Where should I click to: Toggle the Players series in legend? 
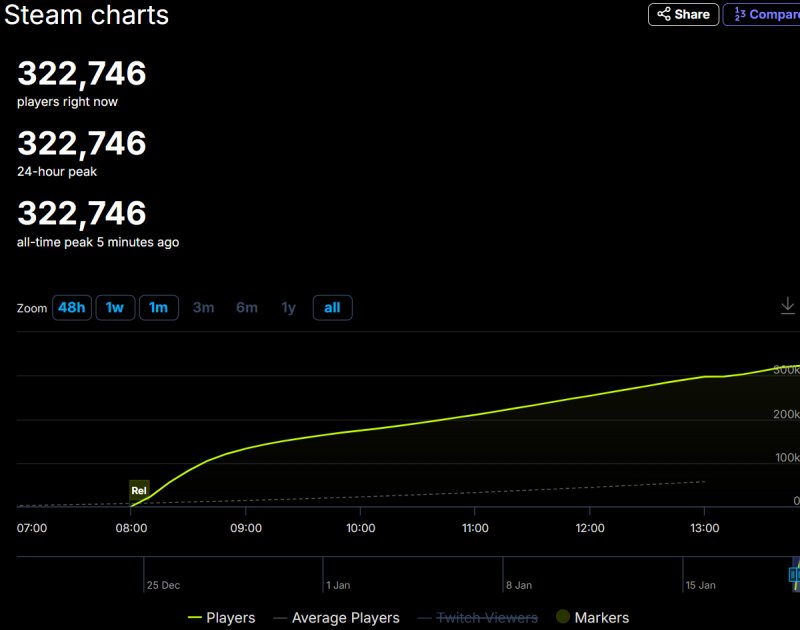pos(221,618)
